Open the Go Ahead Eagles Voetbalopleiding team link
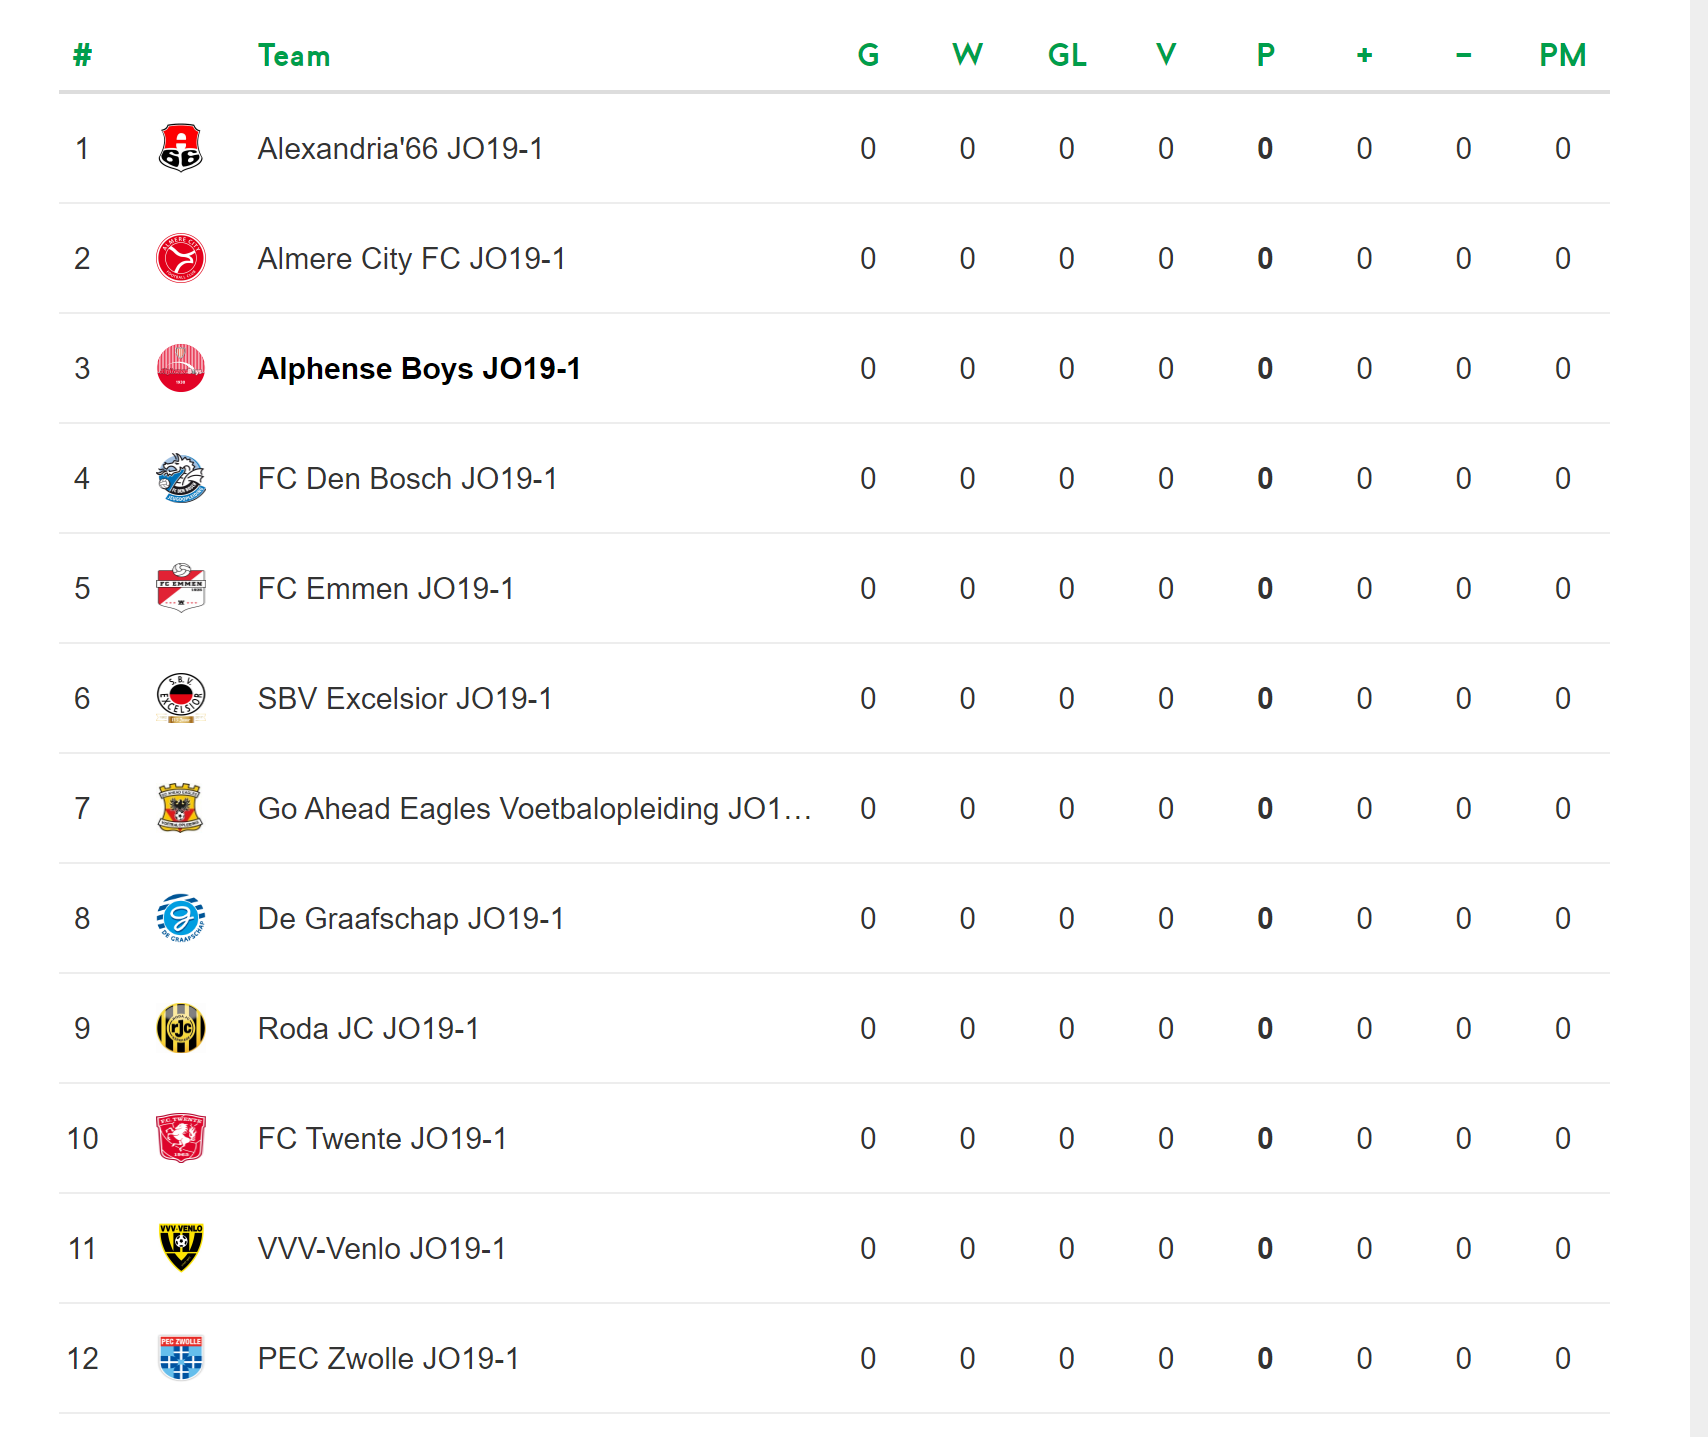Viewport: 1708px width, 1437px height. pos(534,809)
